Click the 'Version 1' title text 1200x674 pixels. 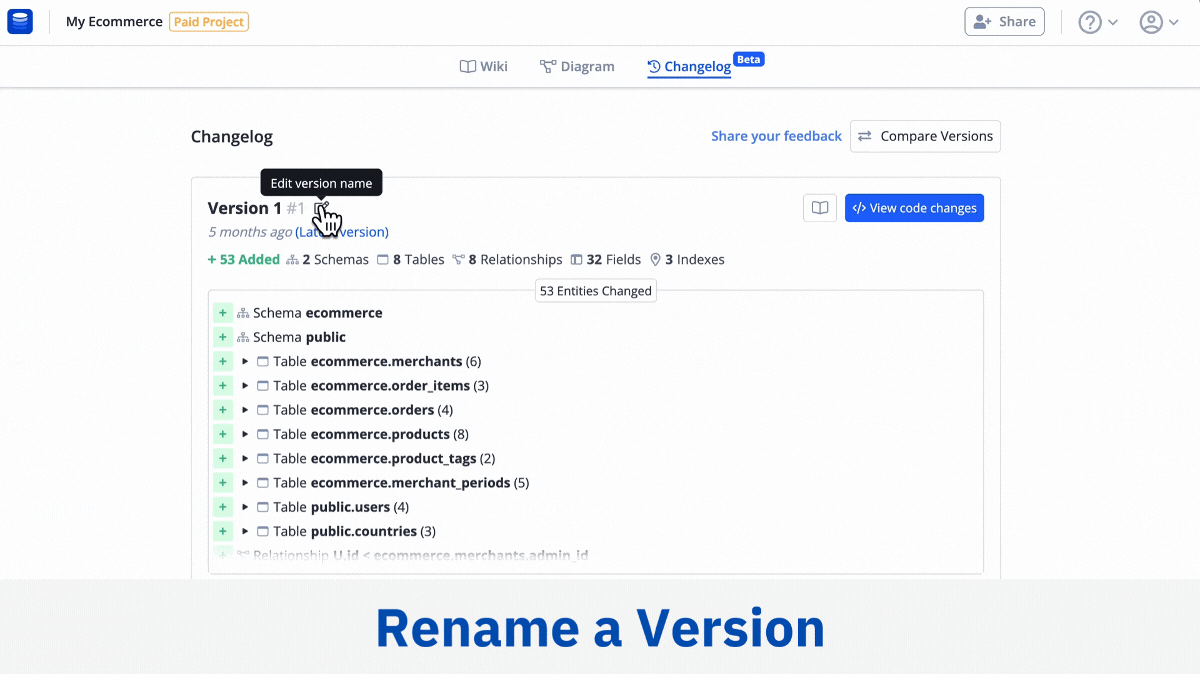245,208
